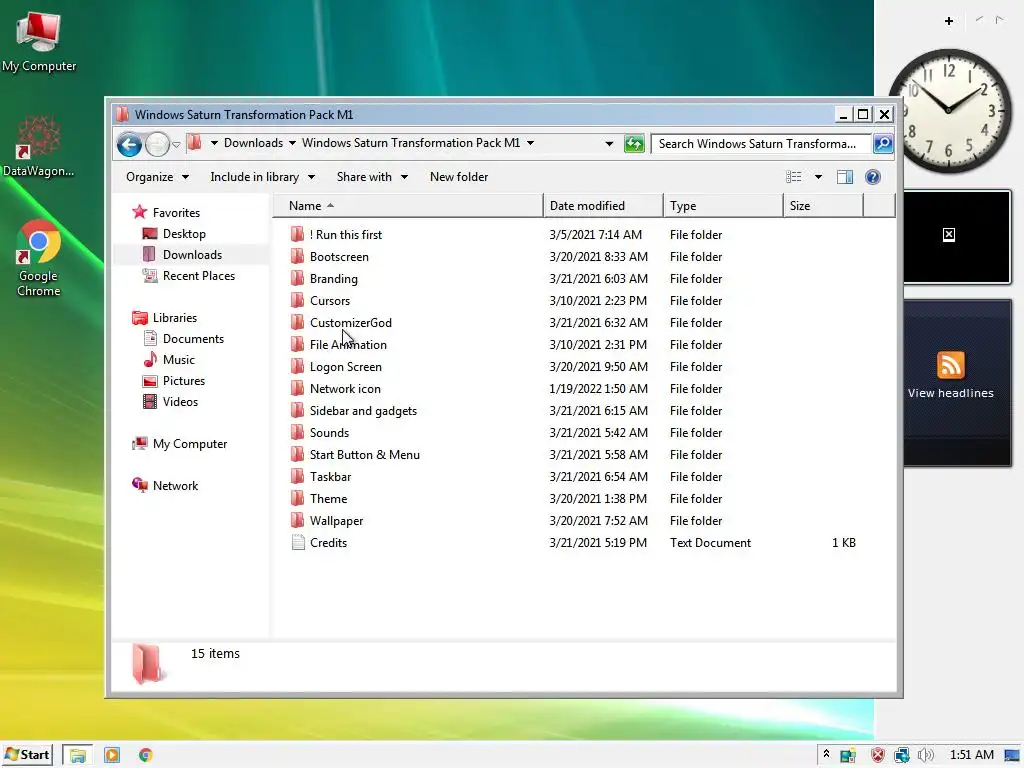Open address bar history dropdown
Viewport: 1024px width, 768px height.
609,144
